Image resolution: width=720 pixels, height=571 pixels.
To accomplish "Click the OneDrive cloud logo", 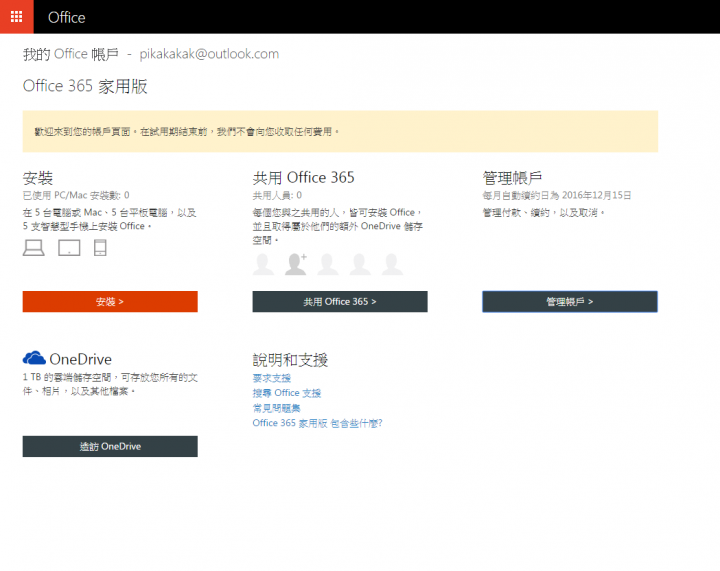I will coord(34,358).
